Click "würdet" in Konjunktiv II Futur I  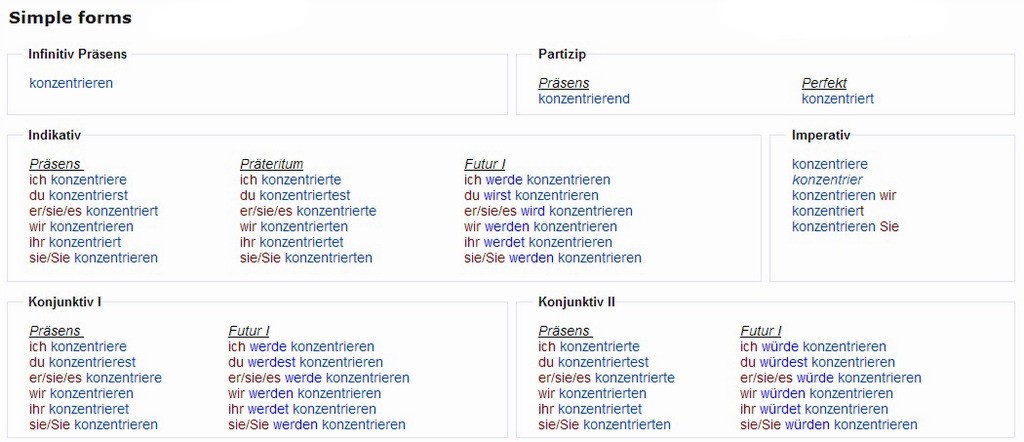(780, 409)
